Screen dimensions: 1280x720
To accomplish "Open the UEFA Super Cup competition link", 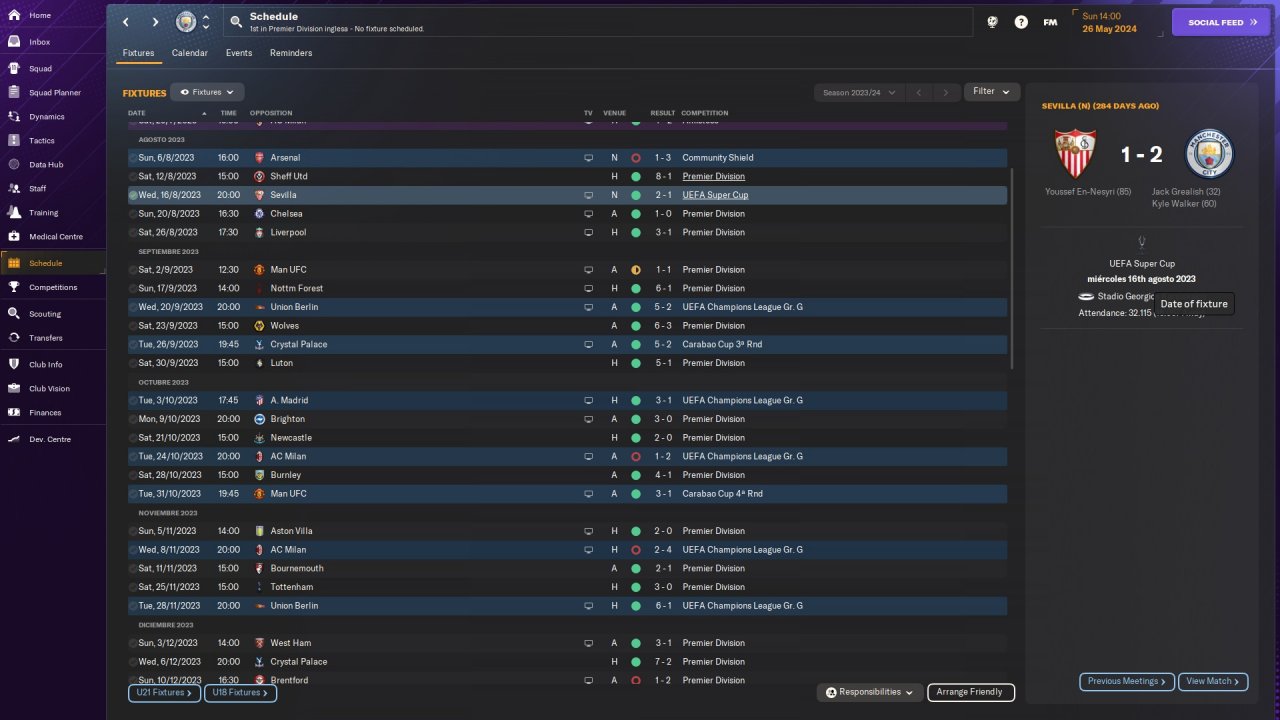I will pyautogui.click(x=715, y=195).
